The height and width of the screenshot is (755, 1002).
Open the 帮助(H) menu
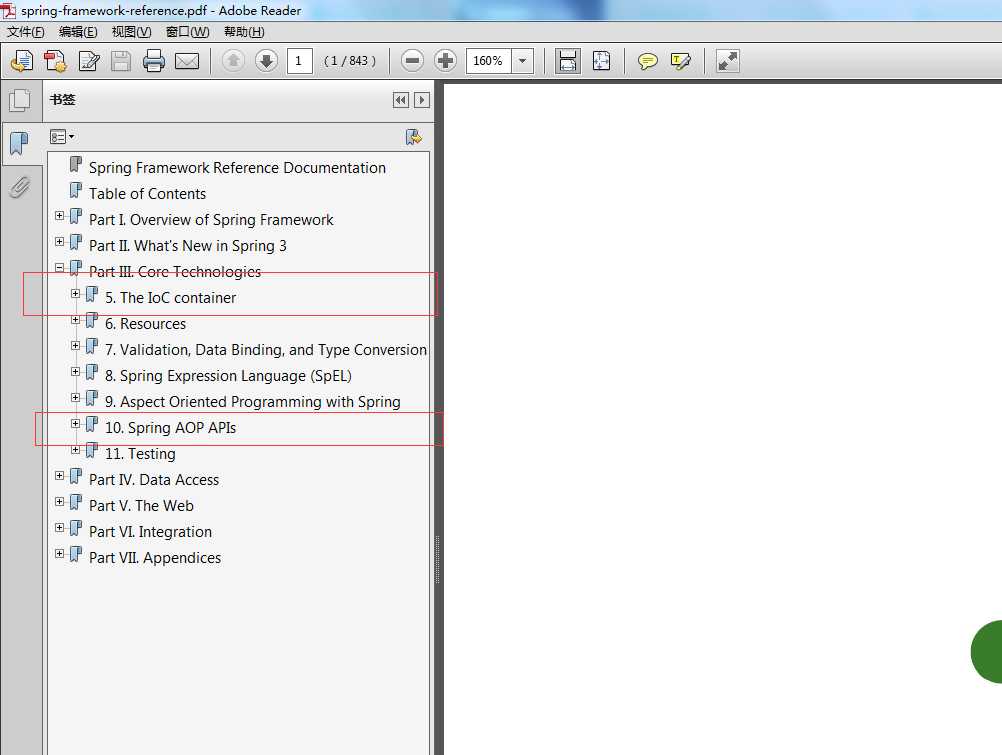point(244,31)
